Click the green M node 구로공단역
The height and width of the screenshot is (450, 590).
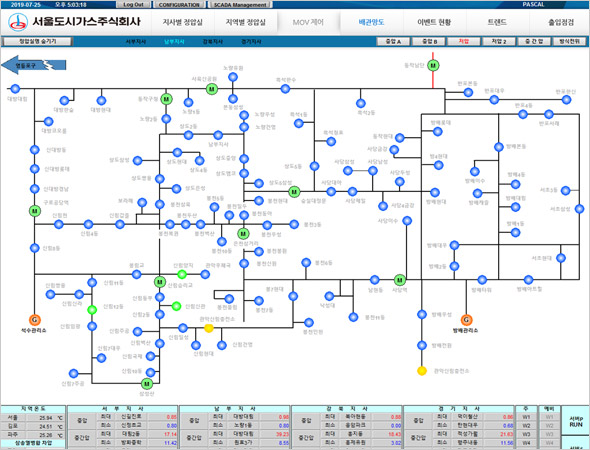pyautogui.click(x=35, y=211)
